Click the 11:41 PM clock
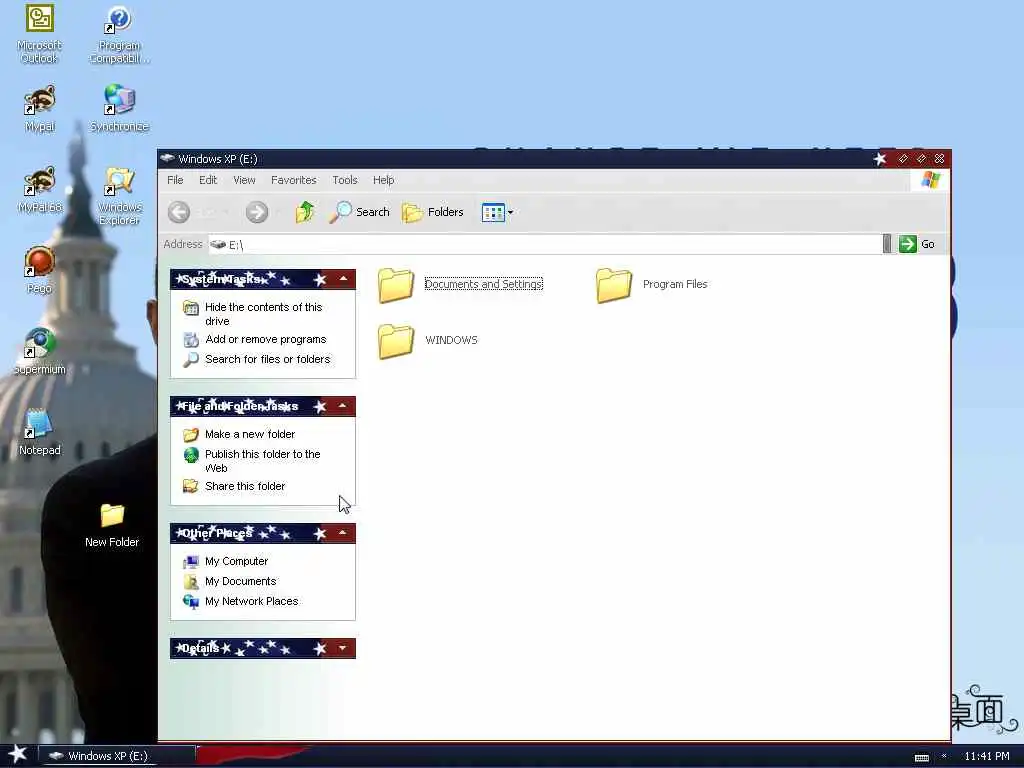This screenshot has height=768, width=1024. click(987, 756)
